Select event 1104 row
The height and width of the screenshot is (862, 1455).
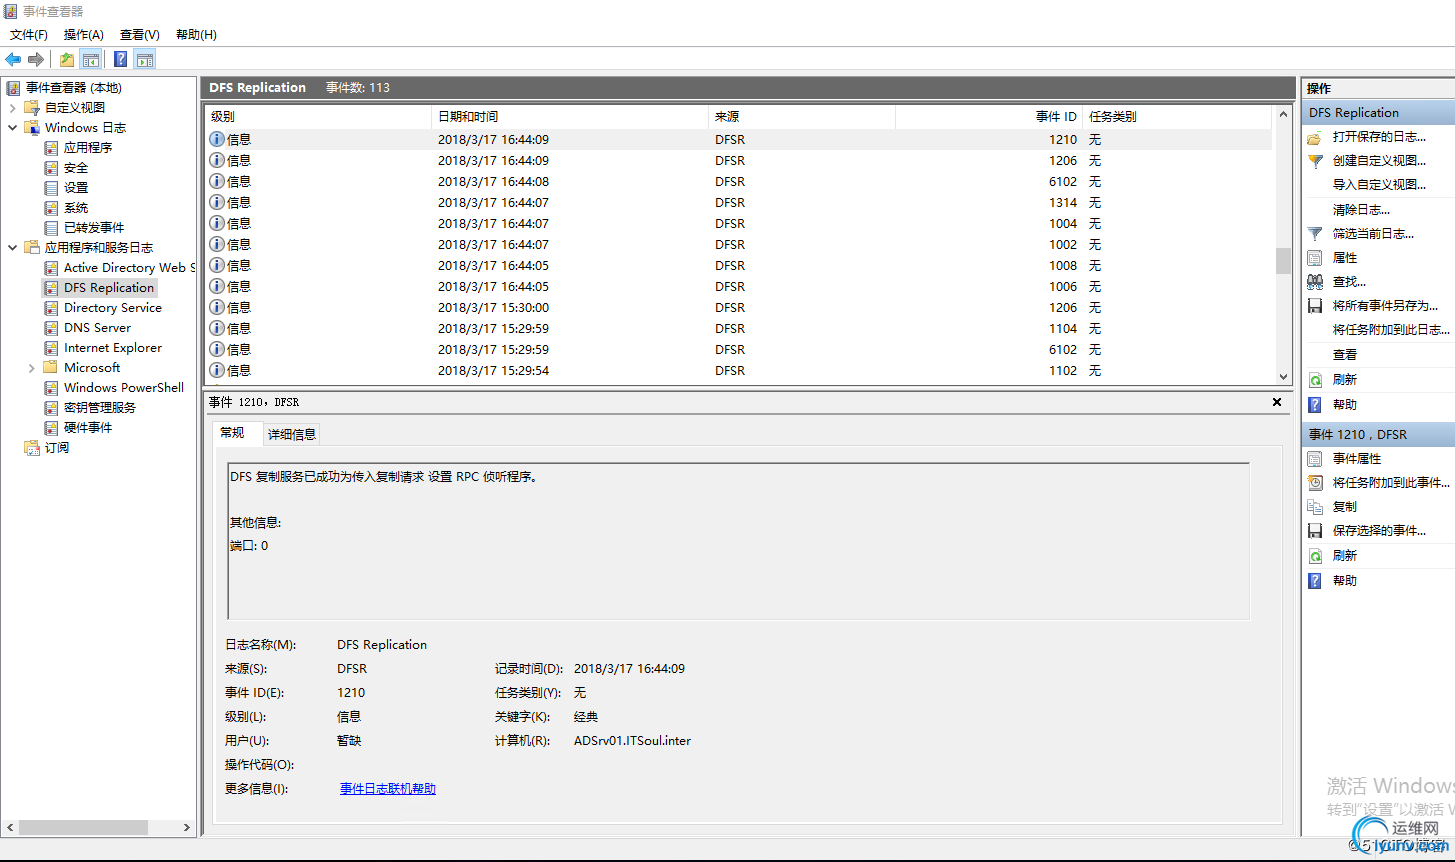(738, 329)
